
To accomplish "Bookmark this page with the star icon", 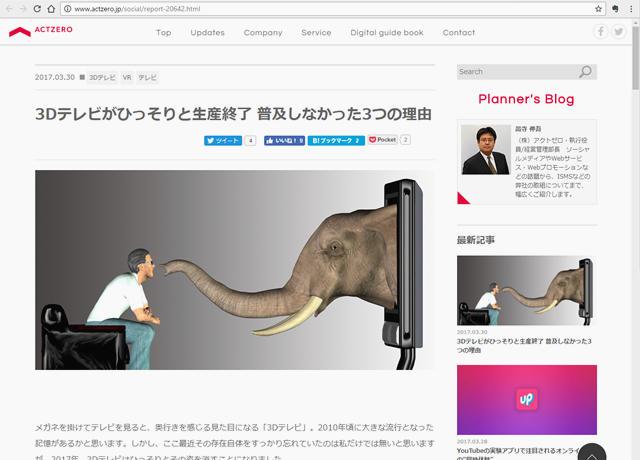I will (600, 8).
